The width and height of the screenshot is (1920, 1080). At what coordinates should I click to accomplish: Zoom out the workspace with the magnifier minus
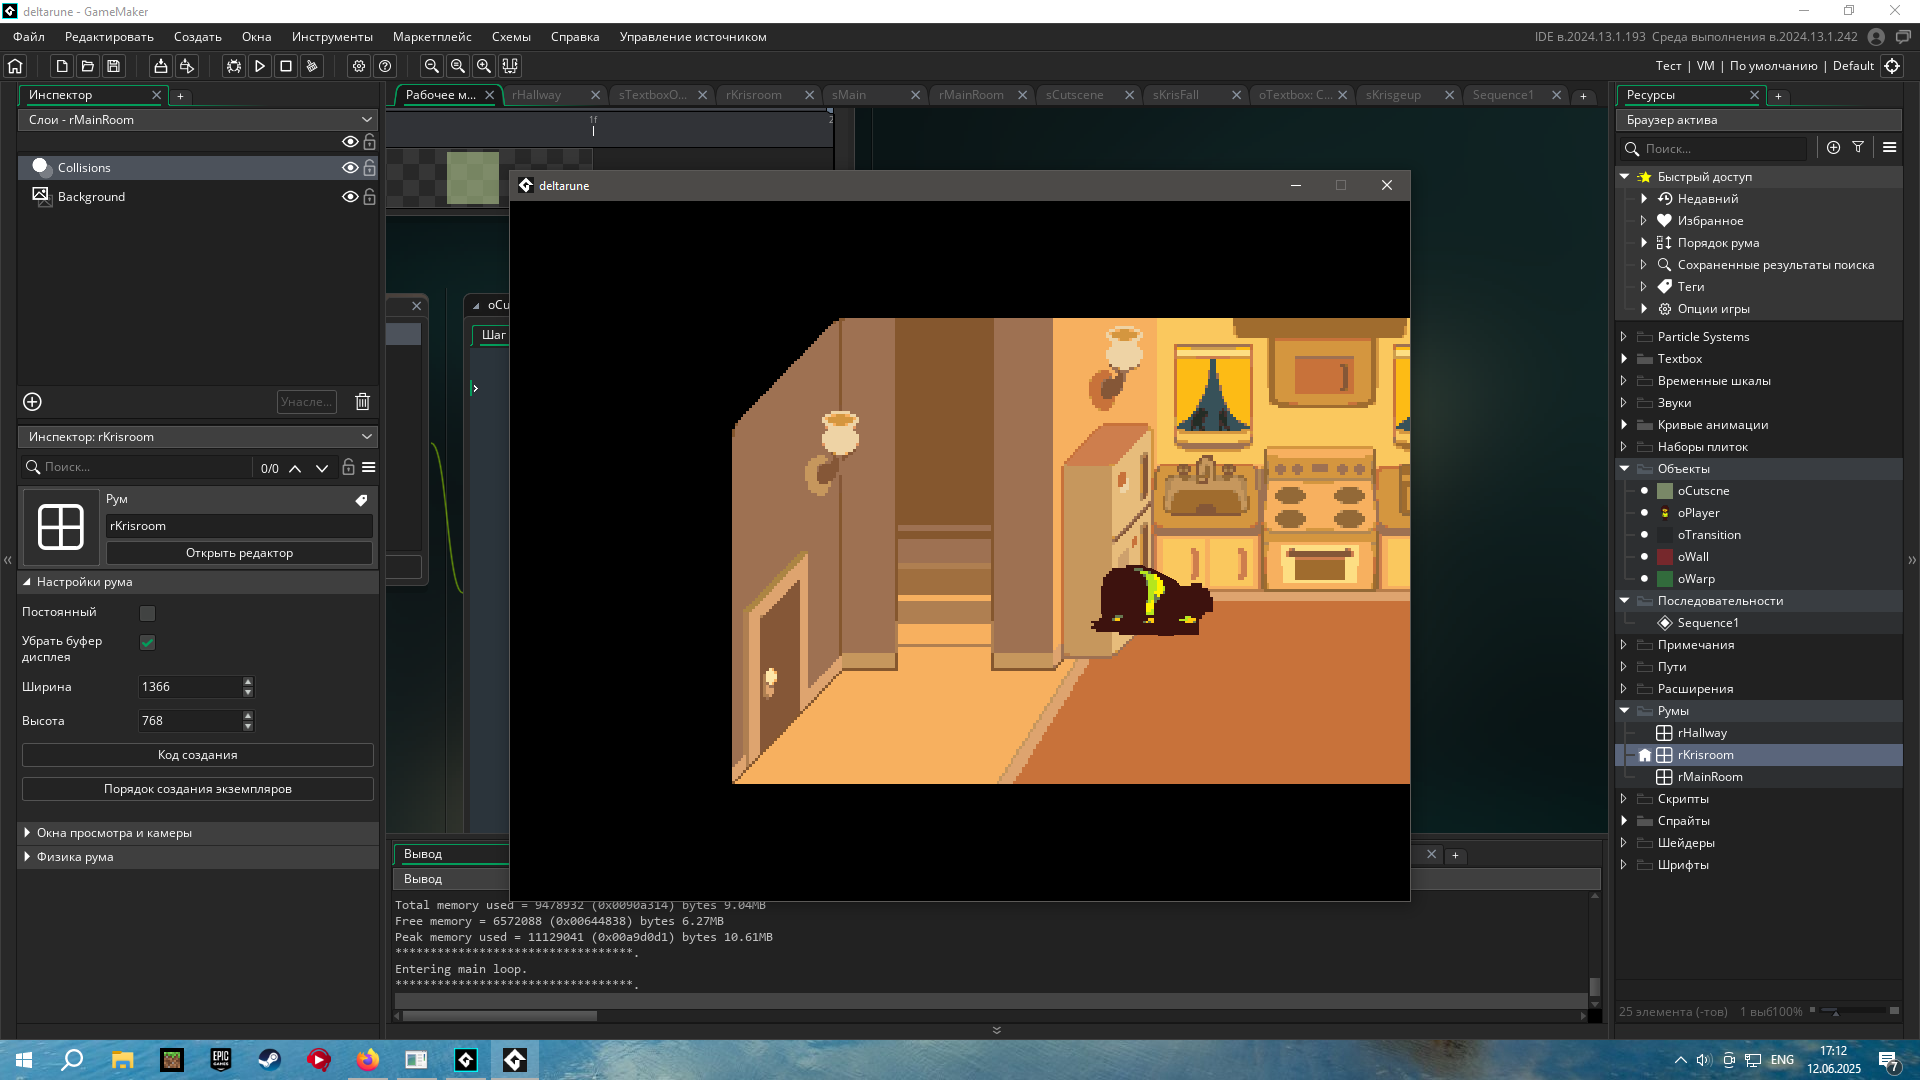(432, 66)
